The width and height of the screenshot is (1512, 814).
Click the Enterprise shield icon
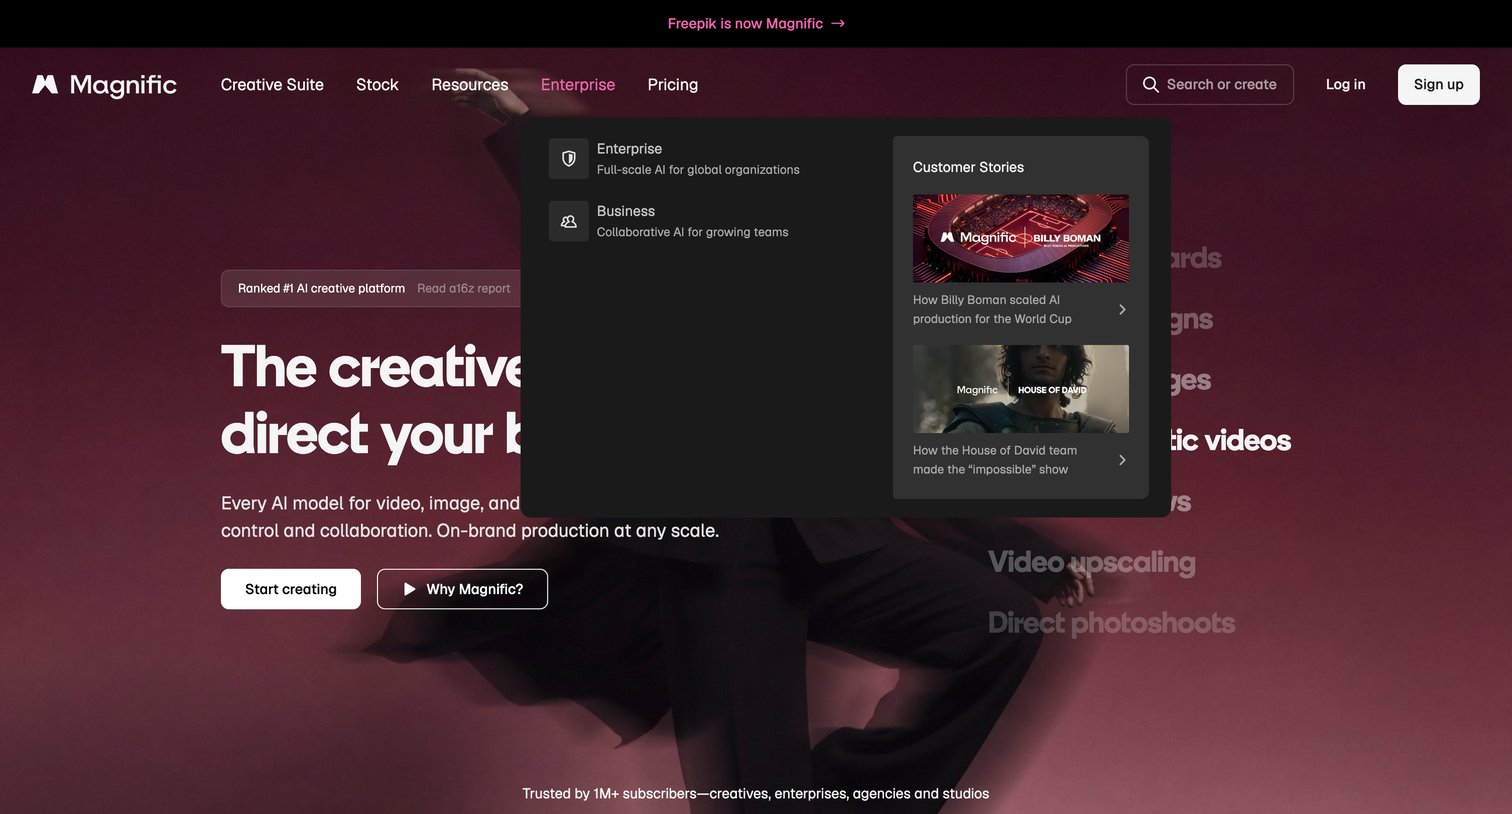point(569,159)
